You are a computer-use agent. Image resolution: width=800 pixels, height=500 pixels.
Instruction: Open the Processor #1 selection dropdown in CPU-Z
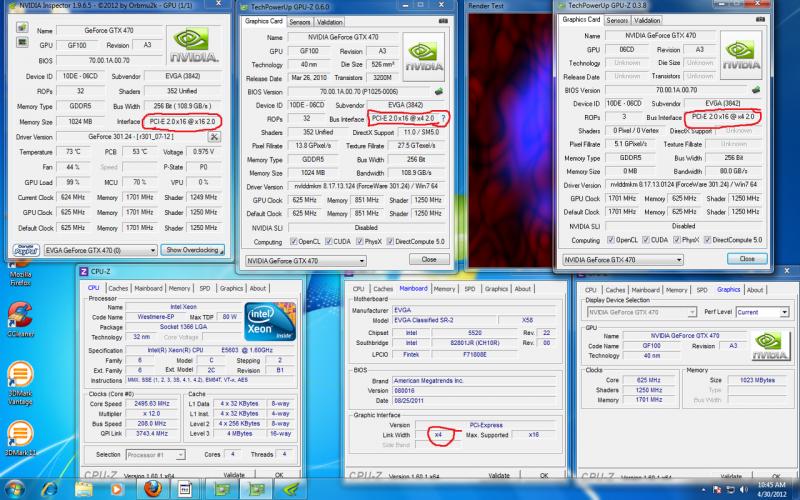point(155,454)
